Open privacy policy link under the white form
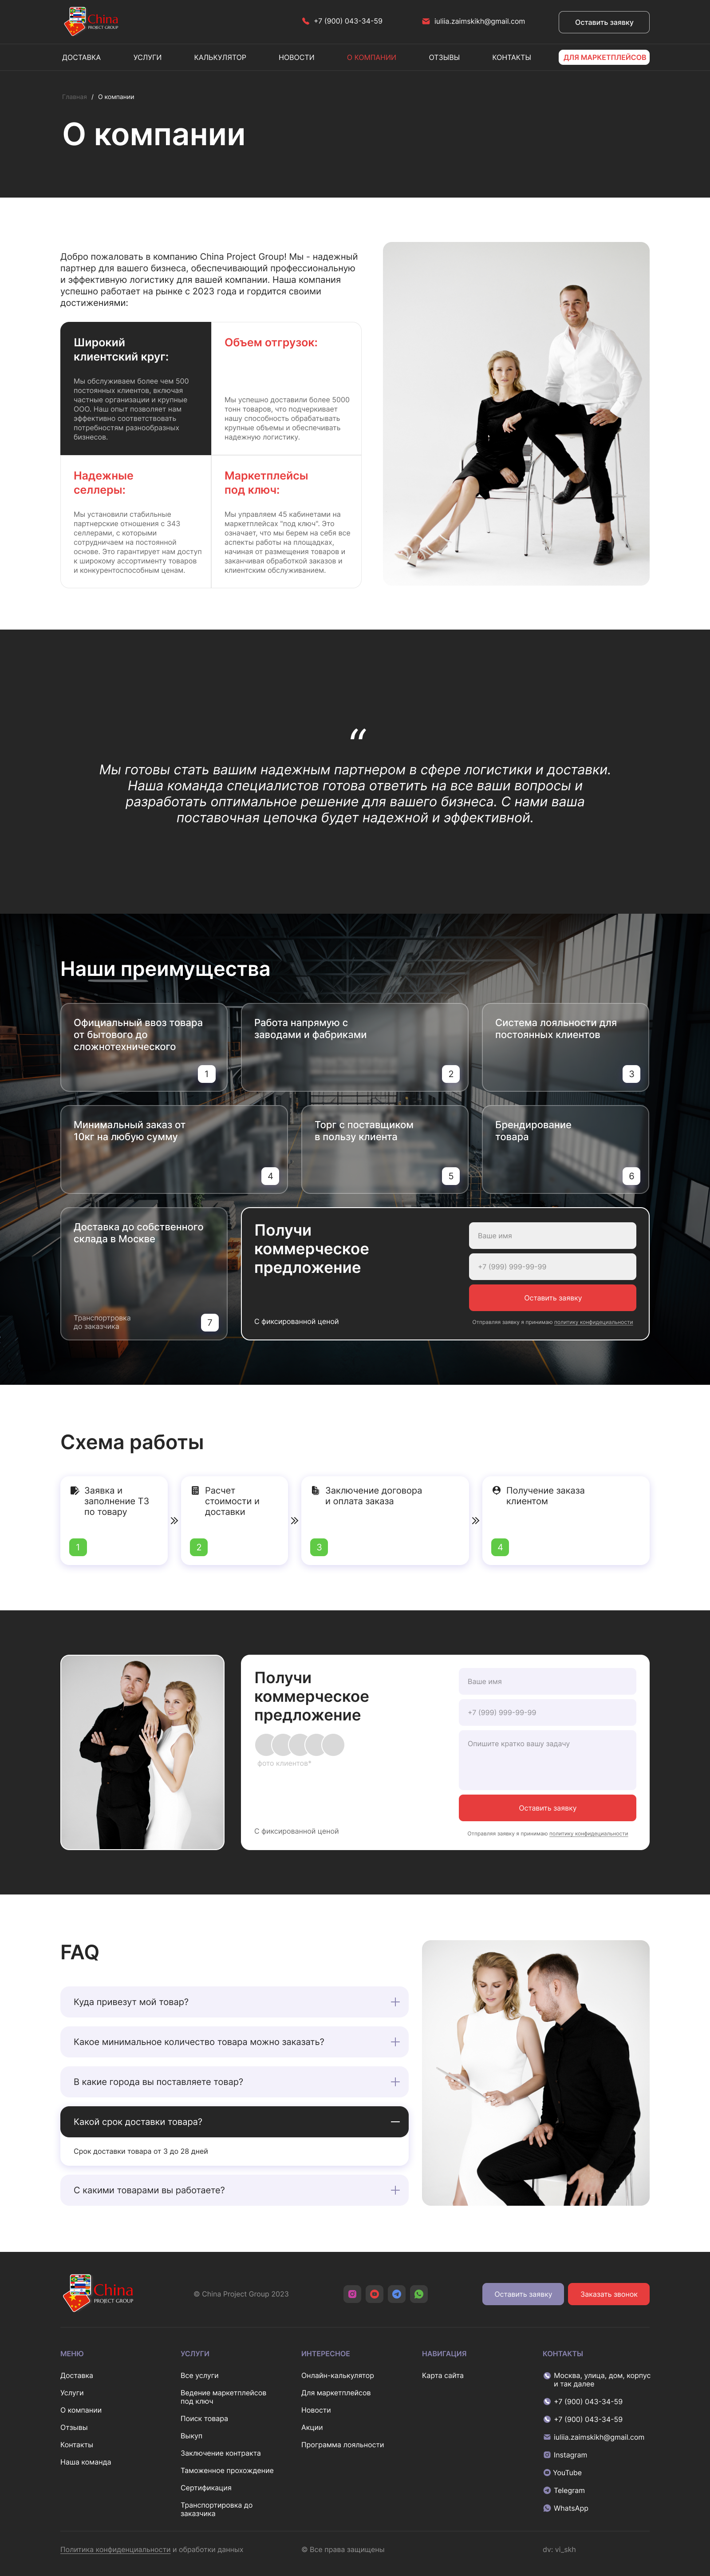This screenshot has height=2576, width=710. point(588,1834)
